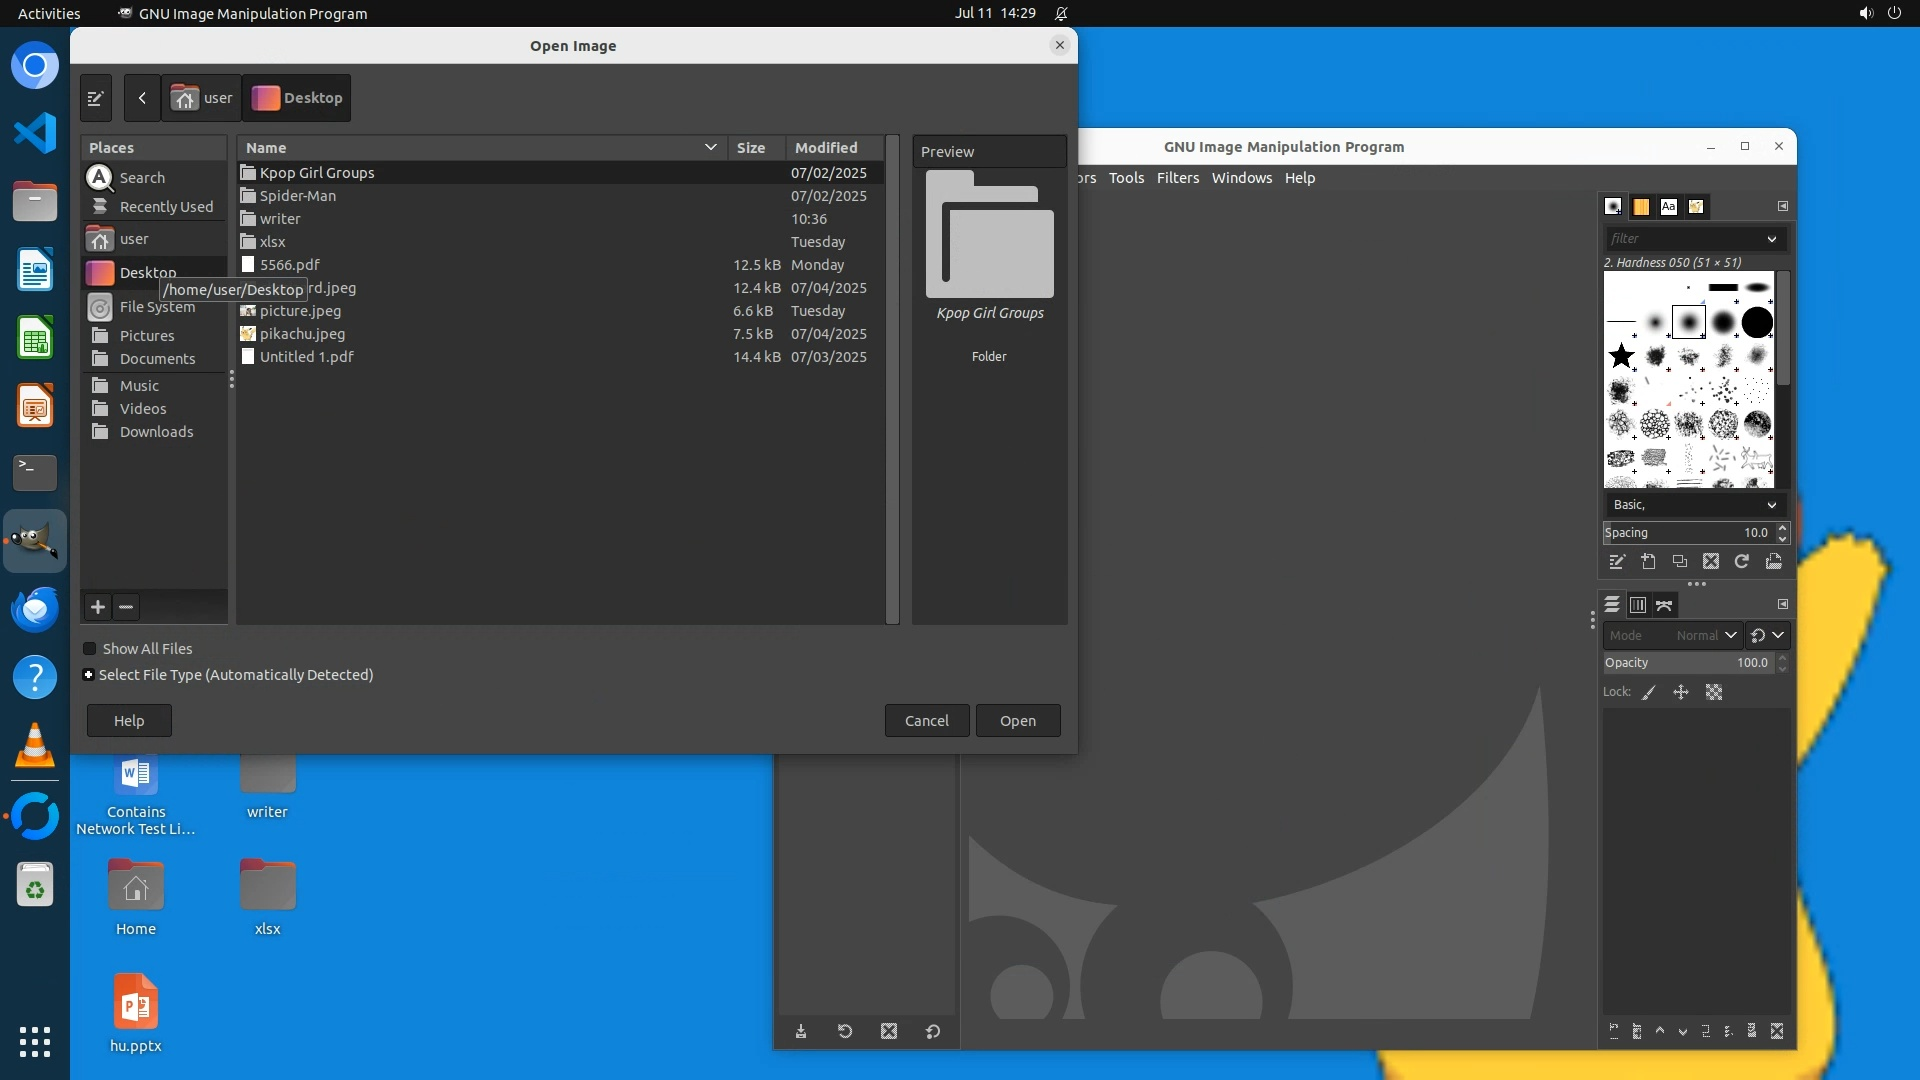This screenshot has width=1920, height=1080.
Task: Switch to the Patterns tab
Action: [x=1641, y=207]
